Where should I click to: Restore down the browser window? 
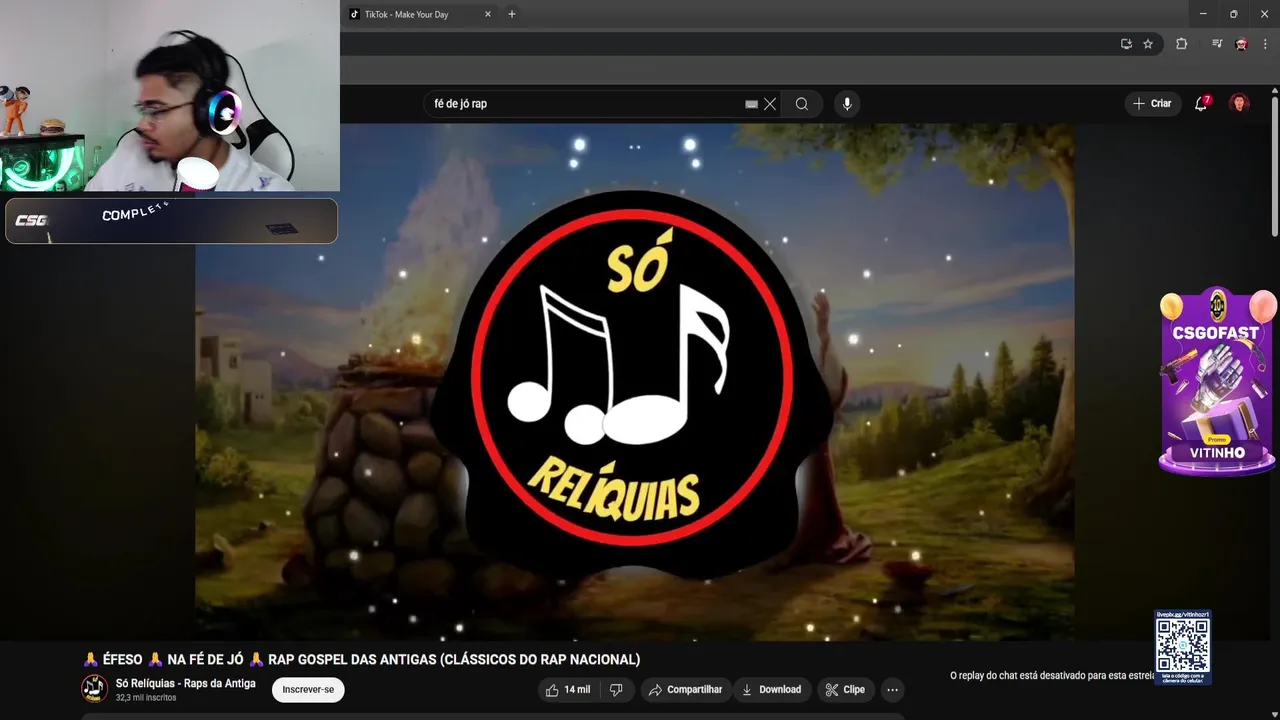[1233, 14]
